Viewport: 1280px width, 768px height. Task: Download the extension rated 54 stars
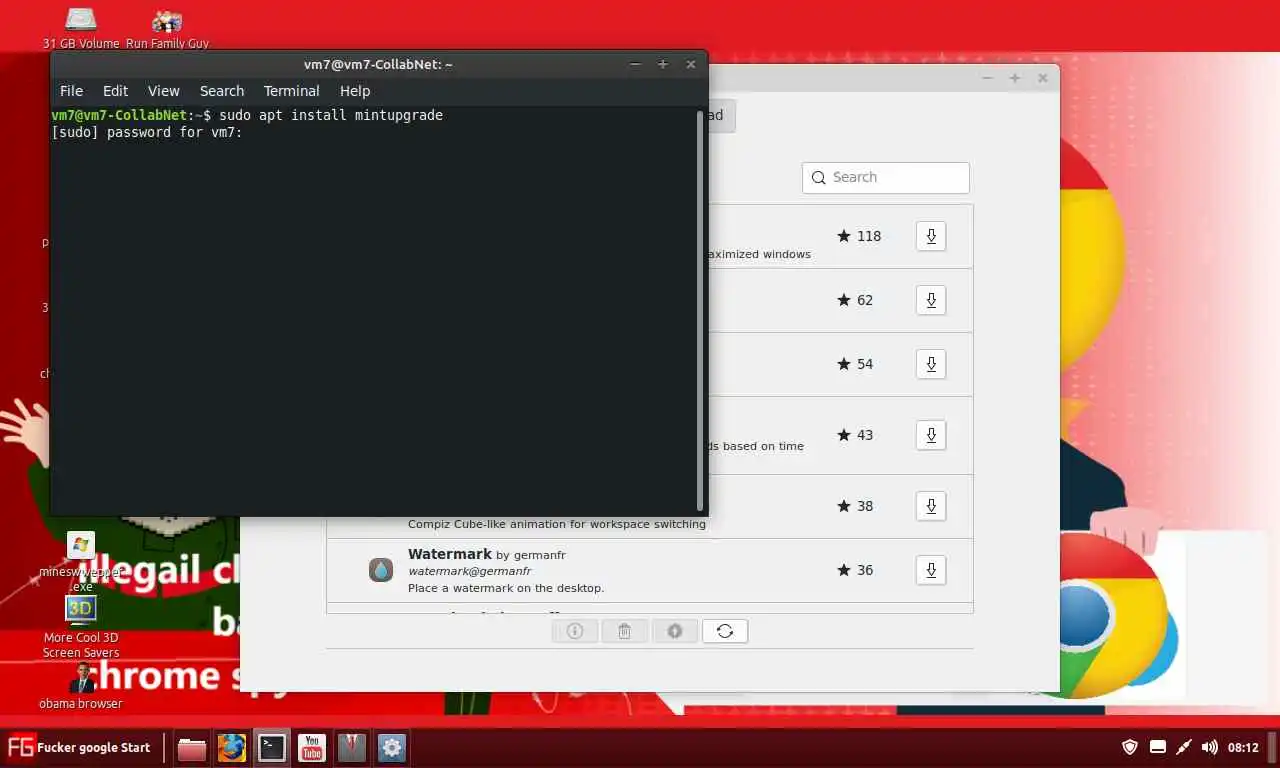(x=931, y=364)
